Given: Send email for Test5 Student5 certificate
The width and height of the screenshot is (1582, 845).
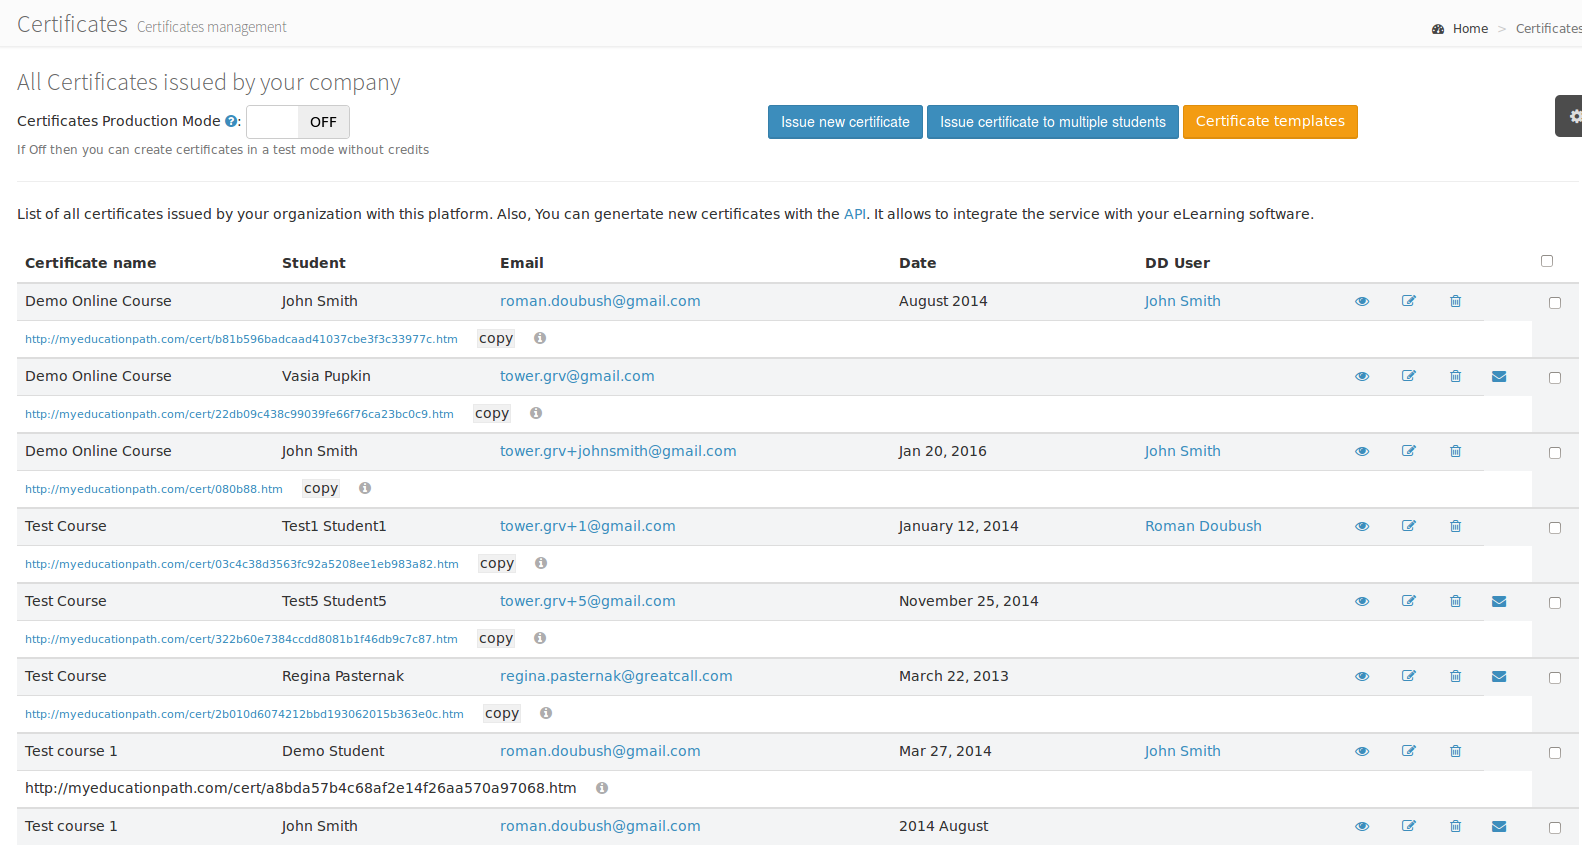Looking at the screenshot, I should click(1498, 601).
